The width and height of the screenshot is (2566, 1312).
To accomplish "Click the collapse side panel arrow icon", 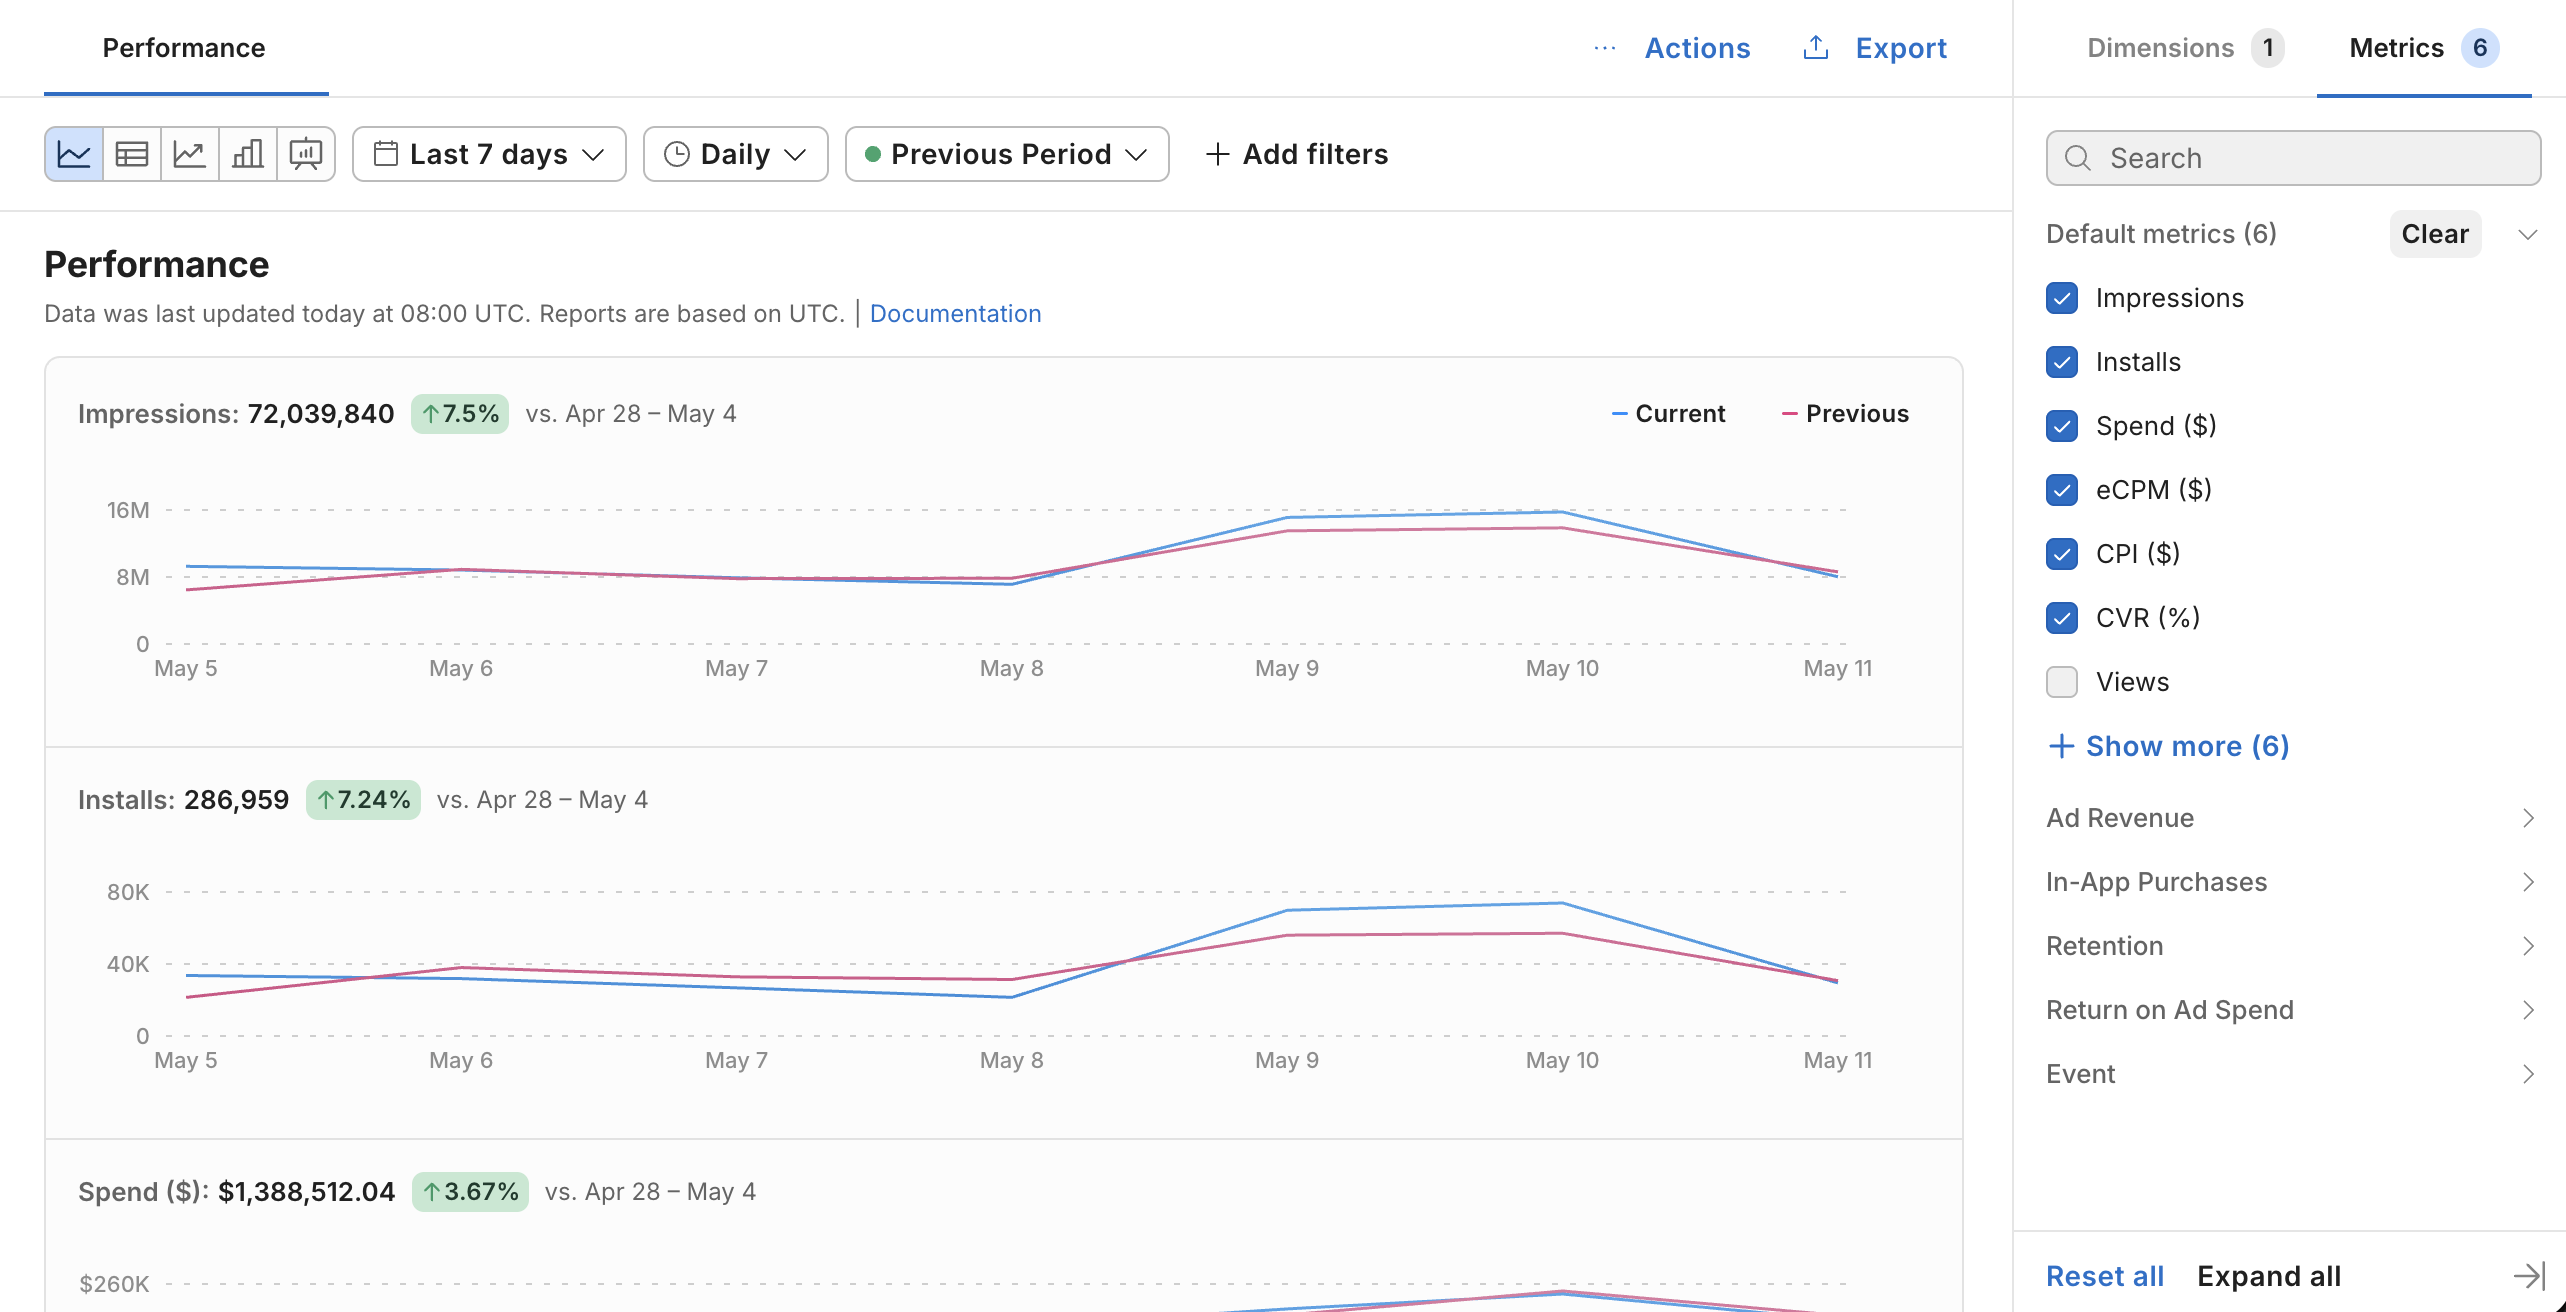I will (2529, 1275).
